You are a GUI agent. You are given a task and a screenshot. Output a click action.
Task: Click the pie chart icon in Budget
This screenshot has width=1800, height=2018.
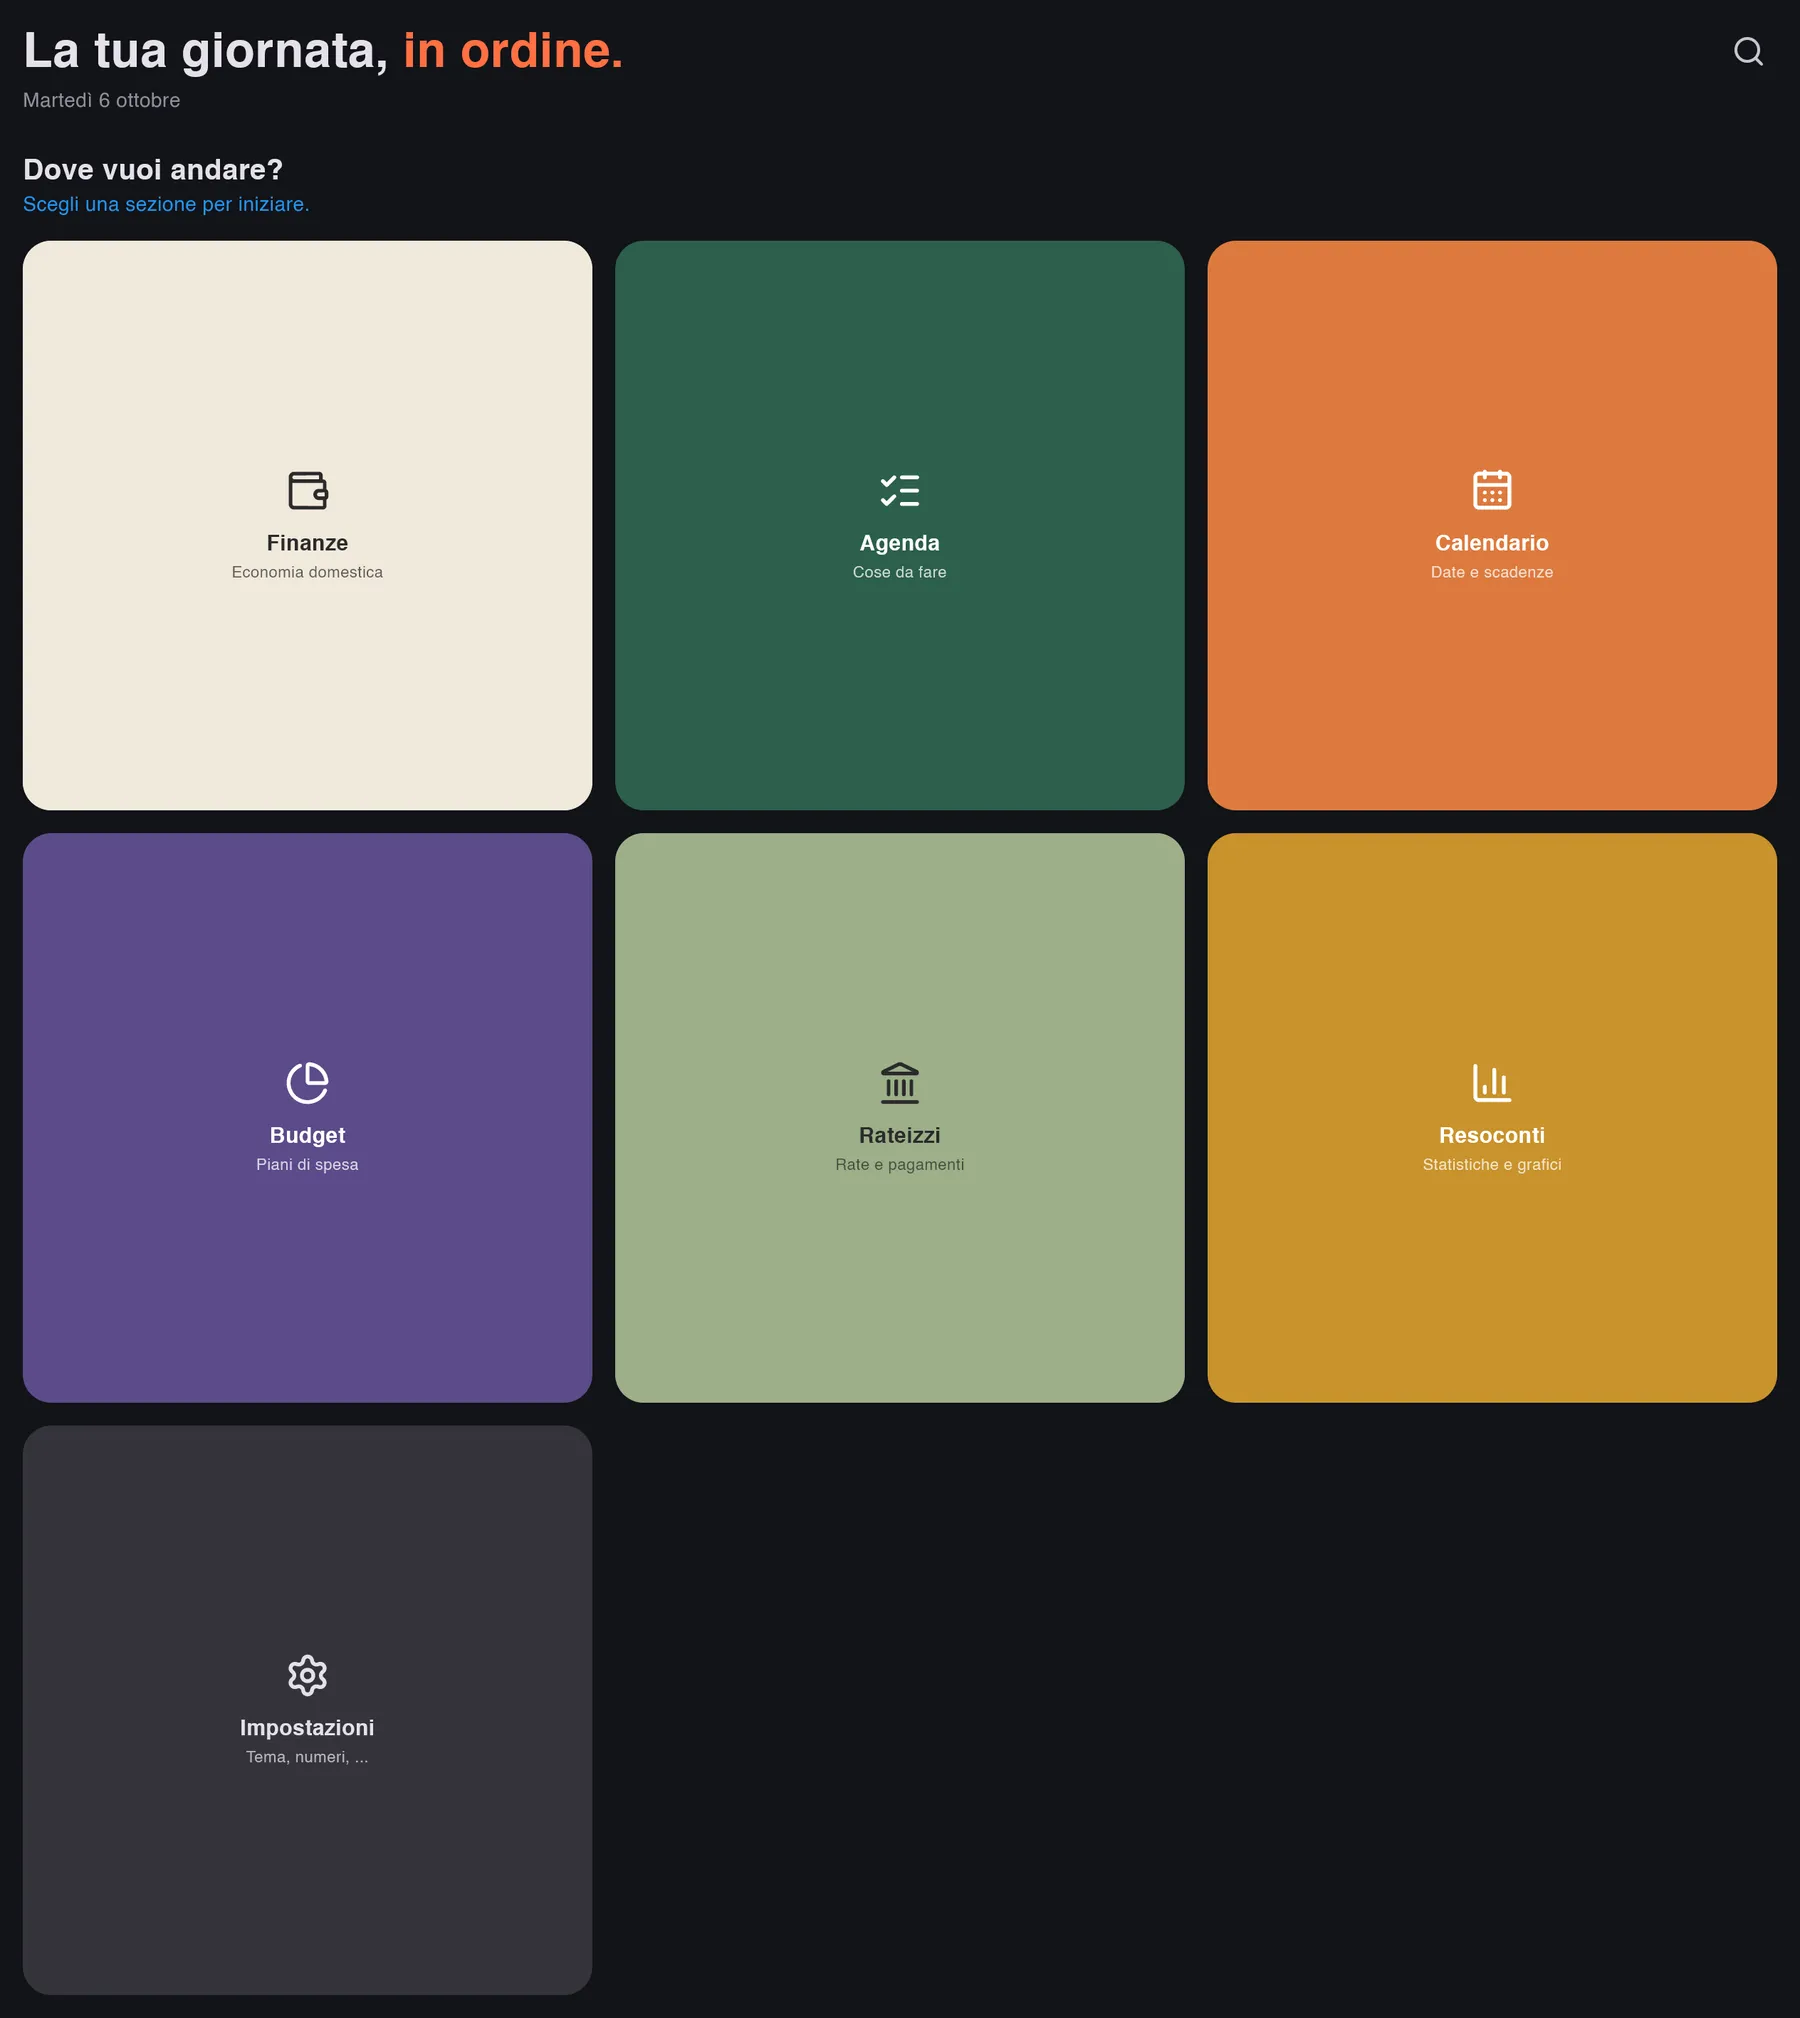click(x=307, y=1083)
